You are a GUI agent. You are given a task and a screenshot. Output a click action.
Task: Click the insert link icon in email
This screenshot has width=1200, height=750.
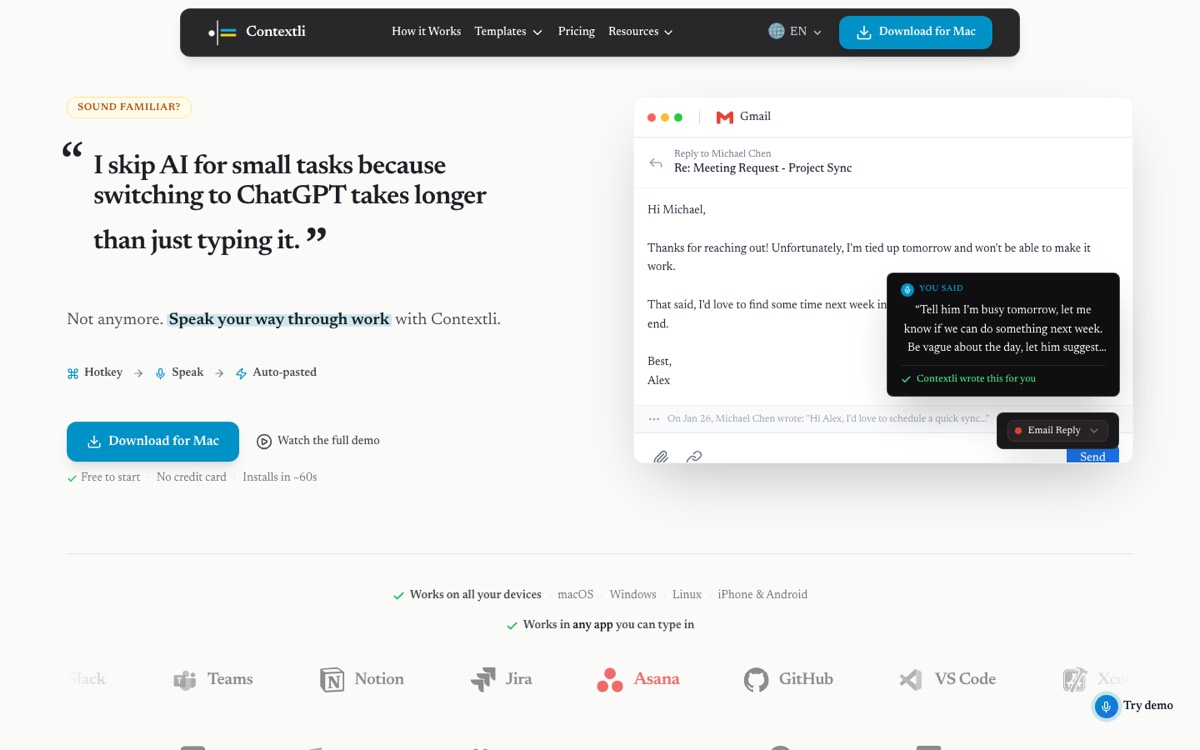click(x=694, y=457)
